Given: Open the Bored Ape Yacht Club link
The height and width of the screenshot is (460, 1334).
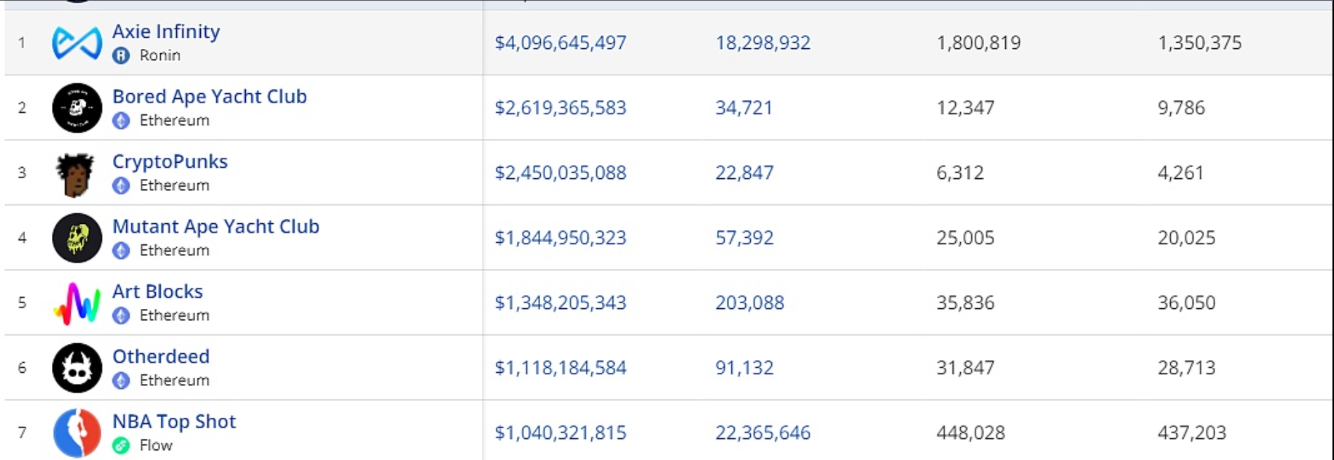Looking at the screenshot, I should click(x=209, y=97).
